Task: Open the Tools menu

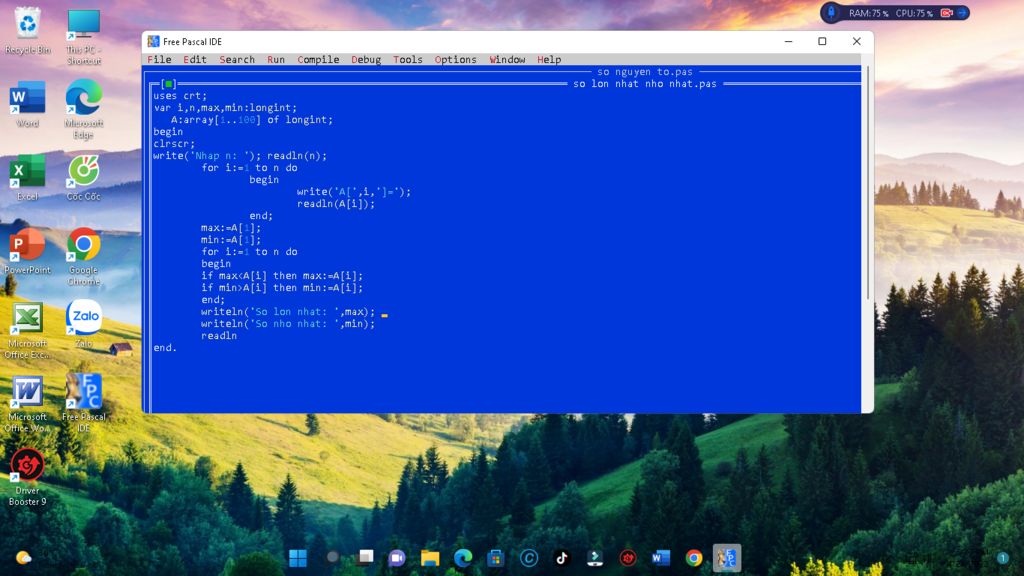Action: point(408,59)
